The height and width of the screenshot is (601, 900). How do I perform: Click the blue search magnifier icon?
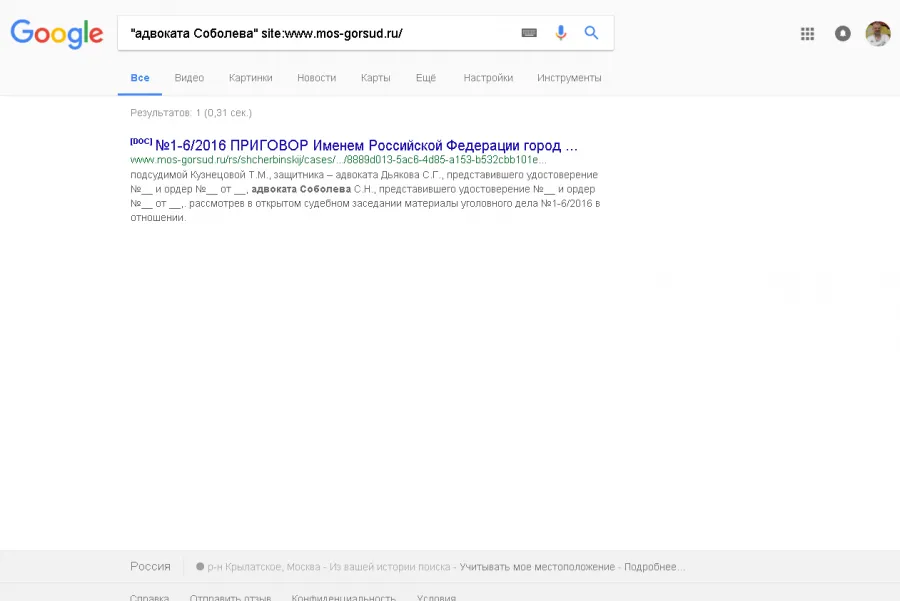591,33
